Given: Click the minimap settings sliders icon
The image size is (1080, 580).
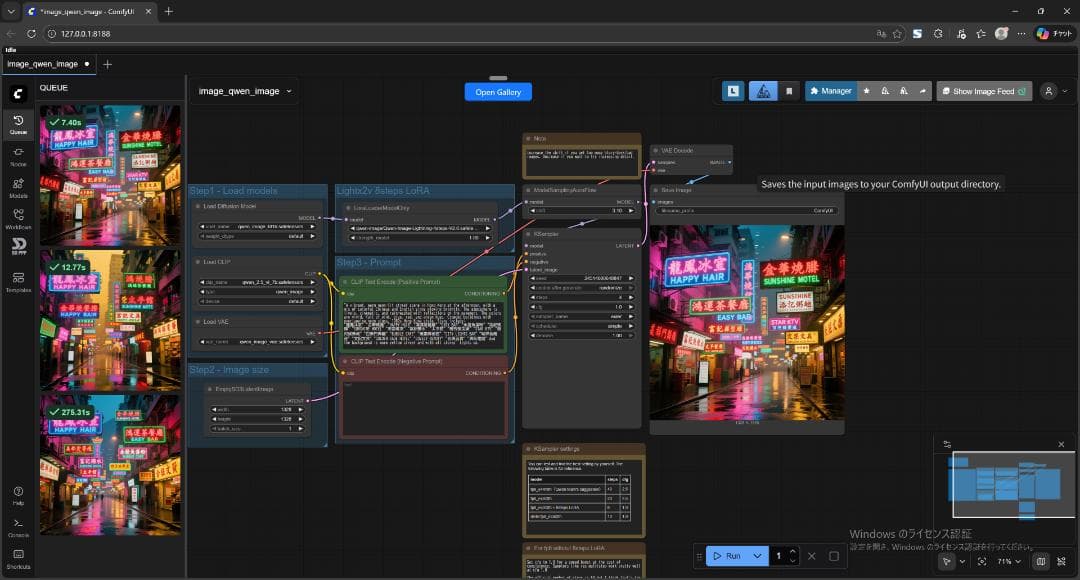Looking at the screenshot, I should tap(947, 444).
